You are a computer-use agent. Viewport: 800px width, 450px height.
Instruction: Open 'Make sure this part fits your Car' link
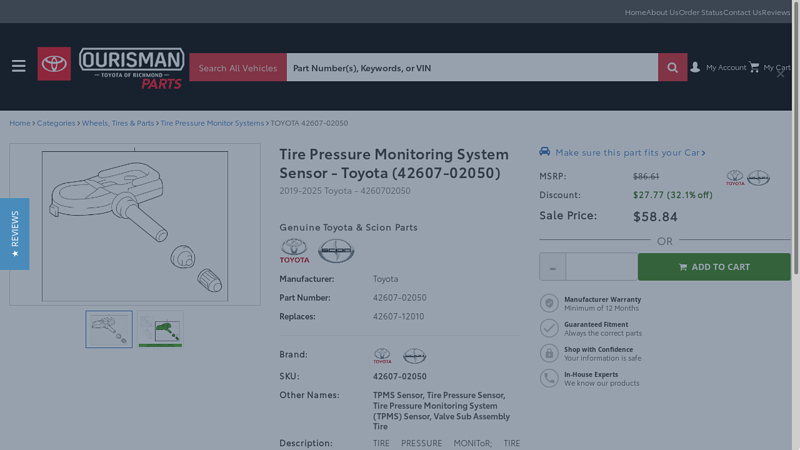(x=630, y=152)
